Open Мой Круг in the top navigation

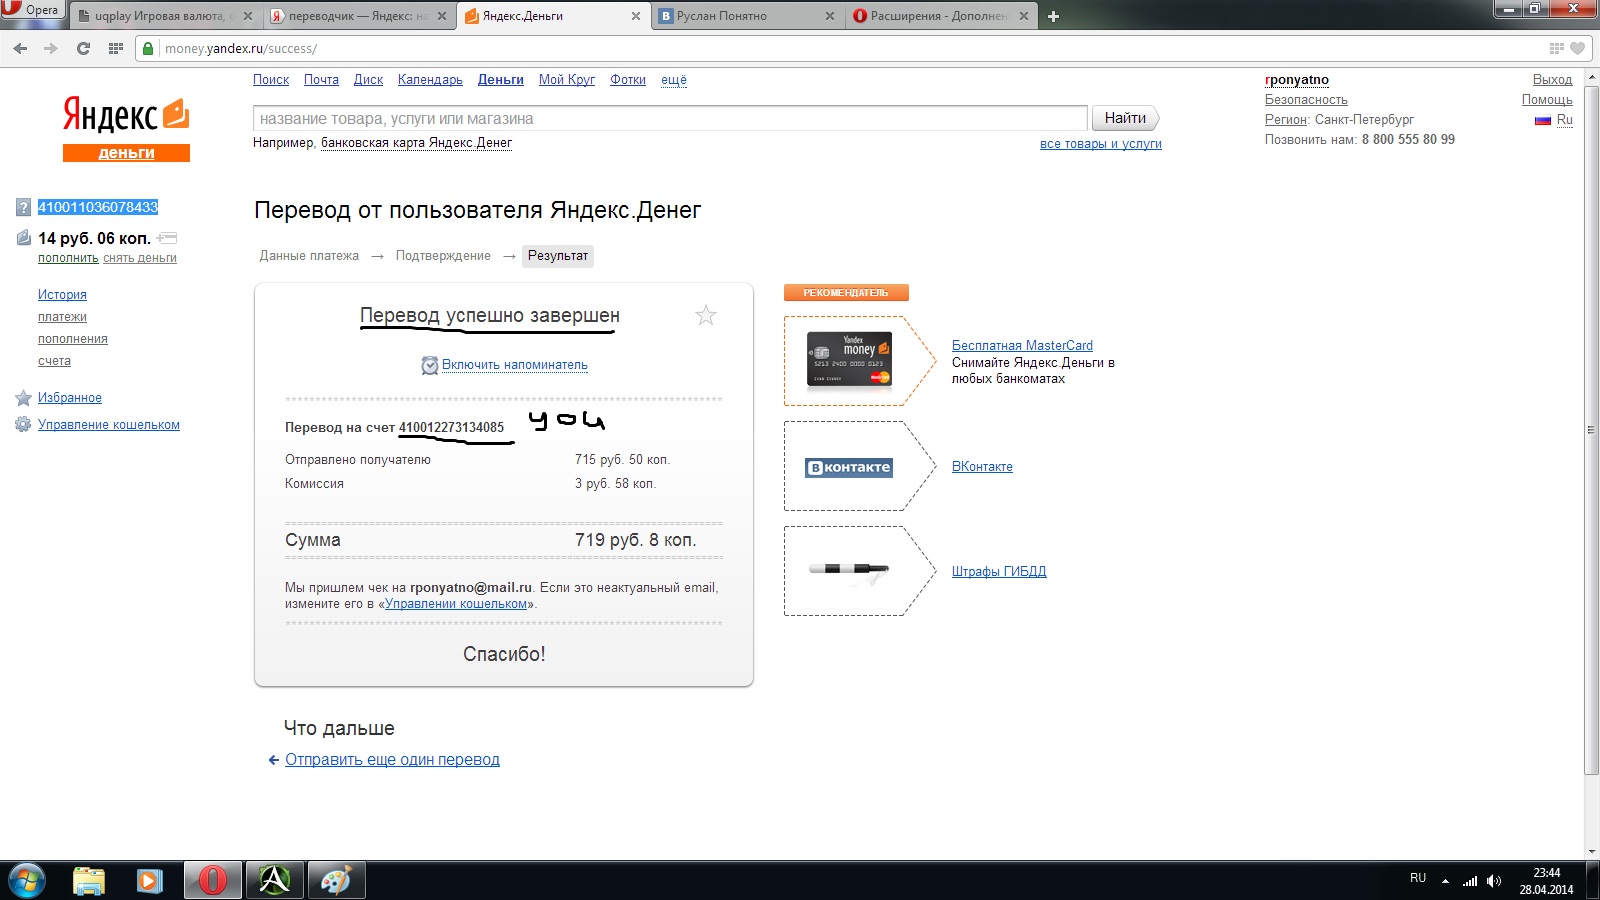pyautogui.click(x=567, y=80)
